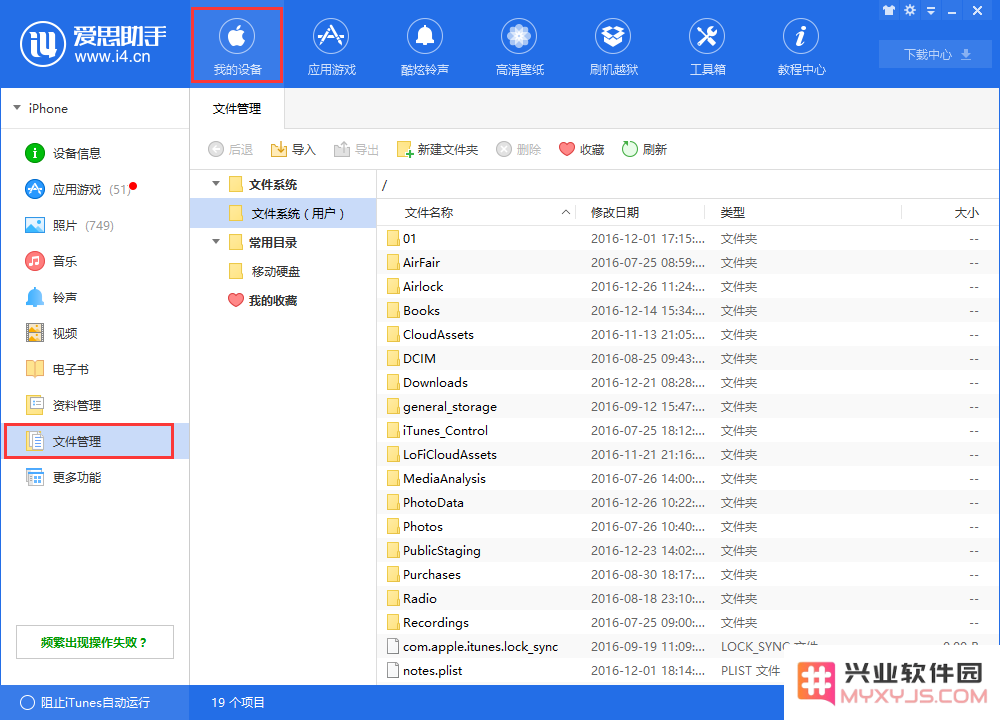Click the 删除 delete toolbar button
Screen dimensions: 1000x720
pos(518,149)
